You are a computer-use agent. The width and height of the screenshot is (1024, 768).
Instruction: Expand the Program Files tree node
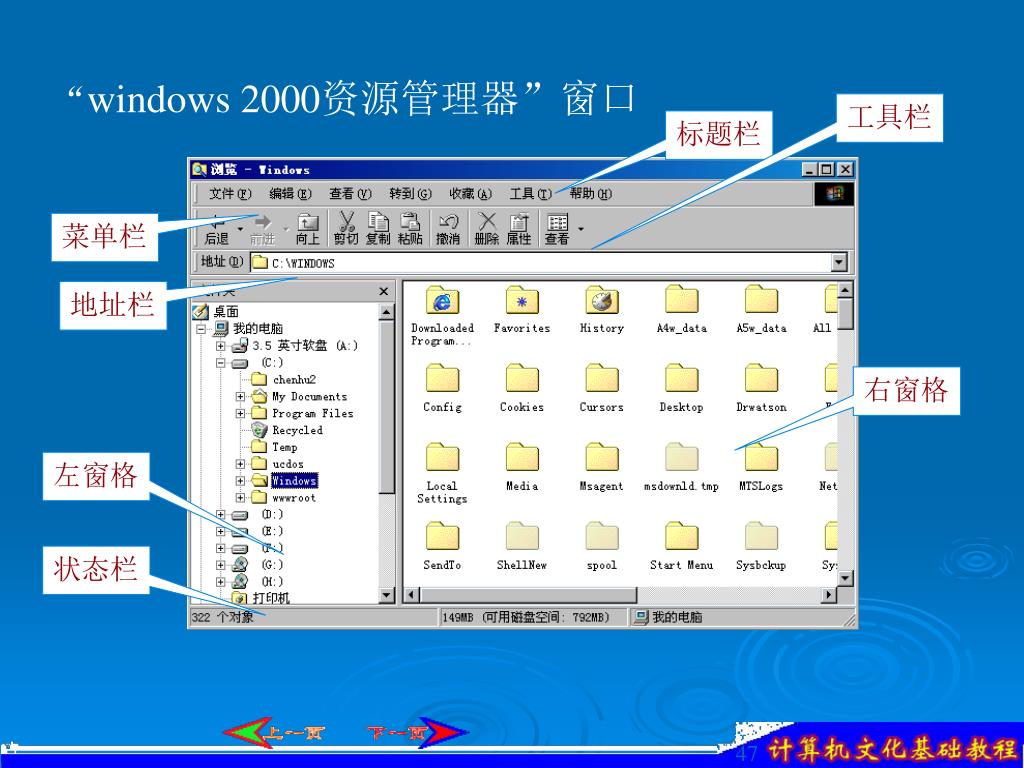[x=240, y=413]
